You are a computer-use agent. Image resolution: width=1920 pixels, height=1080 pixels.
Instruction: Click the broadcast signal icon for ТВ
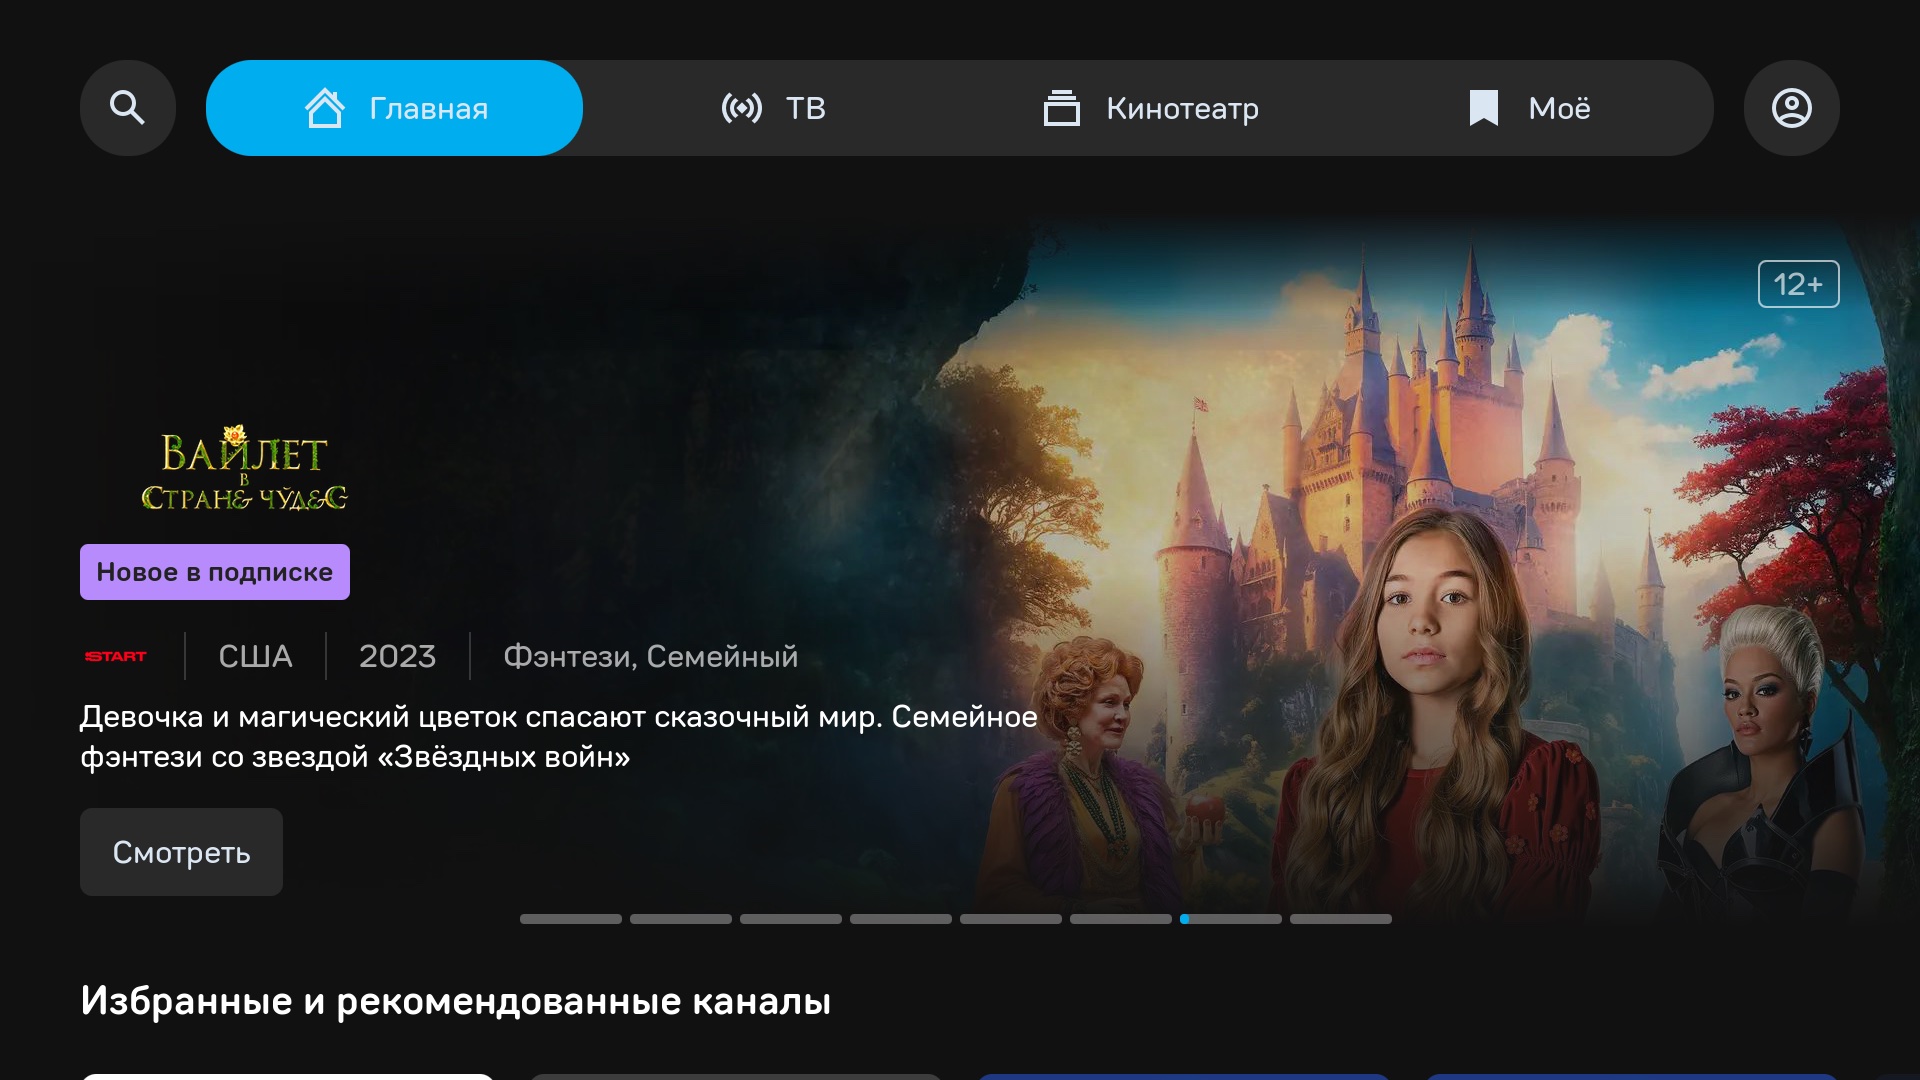click(x=741, y=108)
